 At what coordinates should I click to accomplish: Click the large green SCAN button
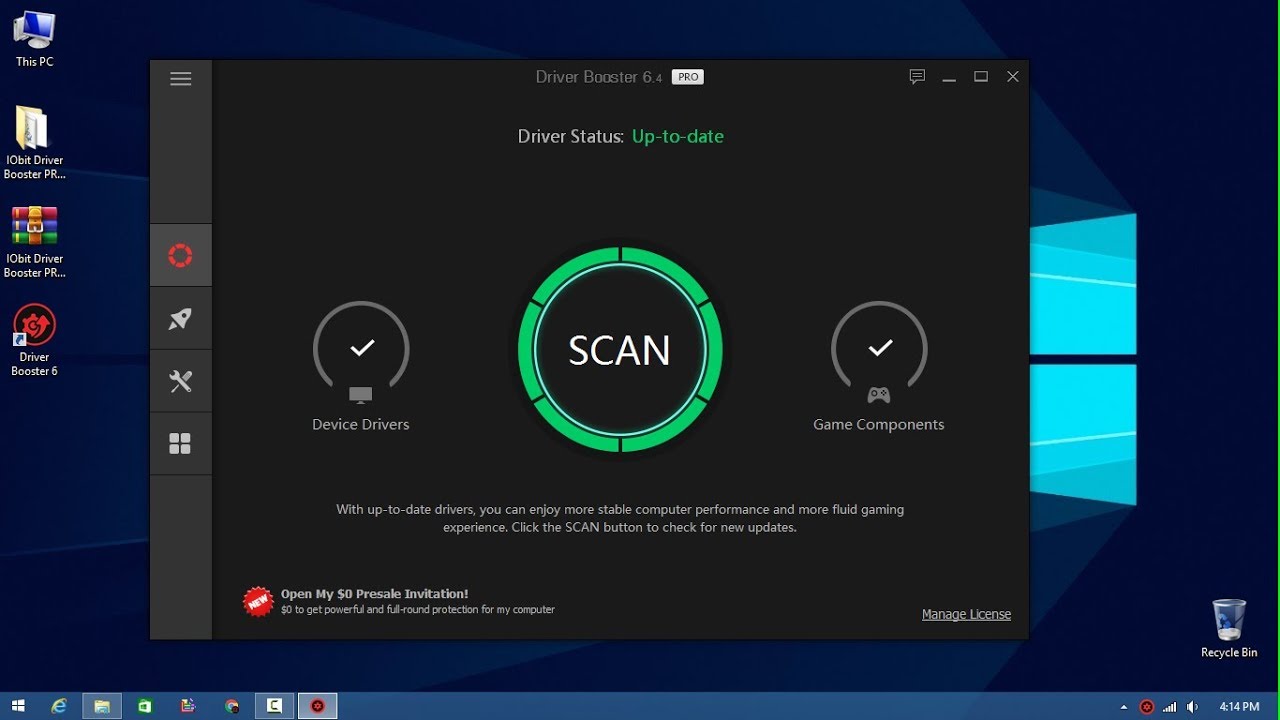620,350
